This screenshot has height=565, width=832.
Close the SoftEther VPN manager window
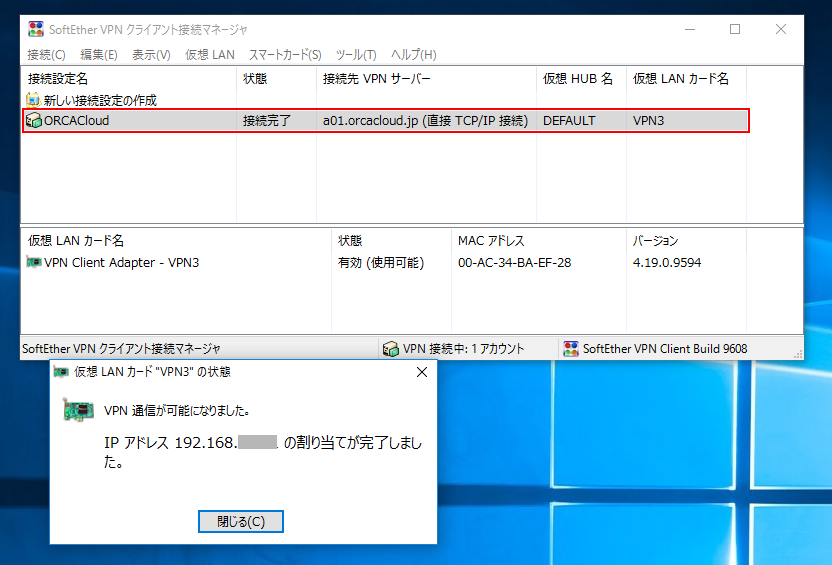point(781,29)
